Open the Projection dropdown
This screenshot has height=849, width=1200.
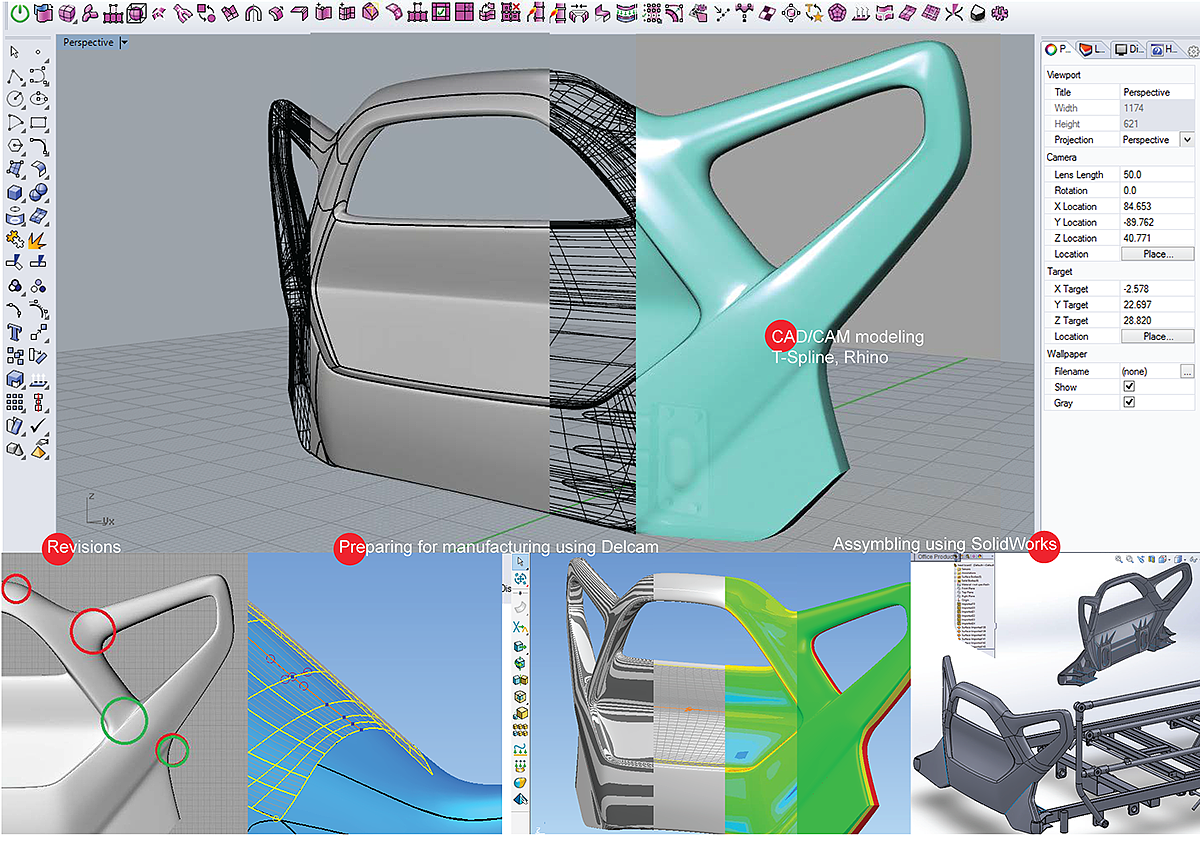(1187, 140)
